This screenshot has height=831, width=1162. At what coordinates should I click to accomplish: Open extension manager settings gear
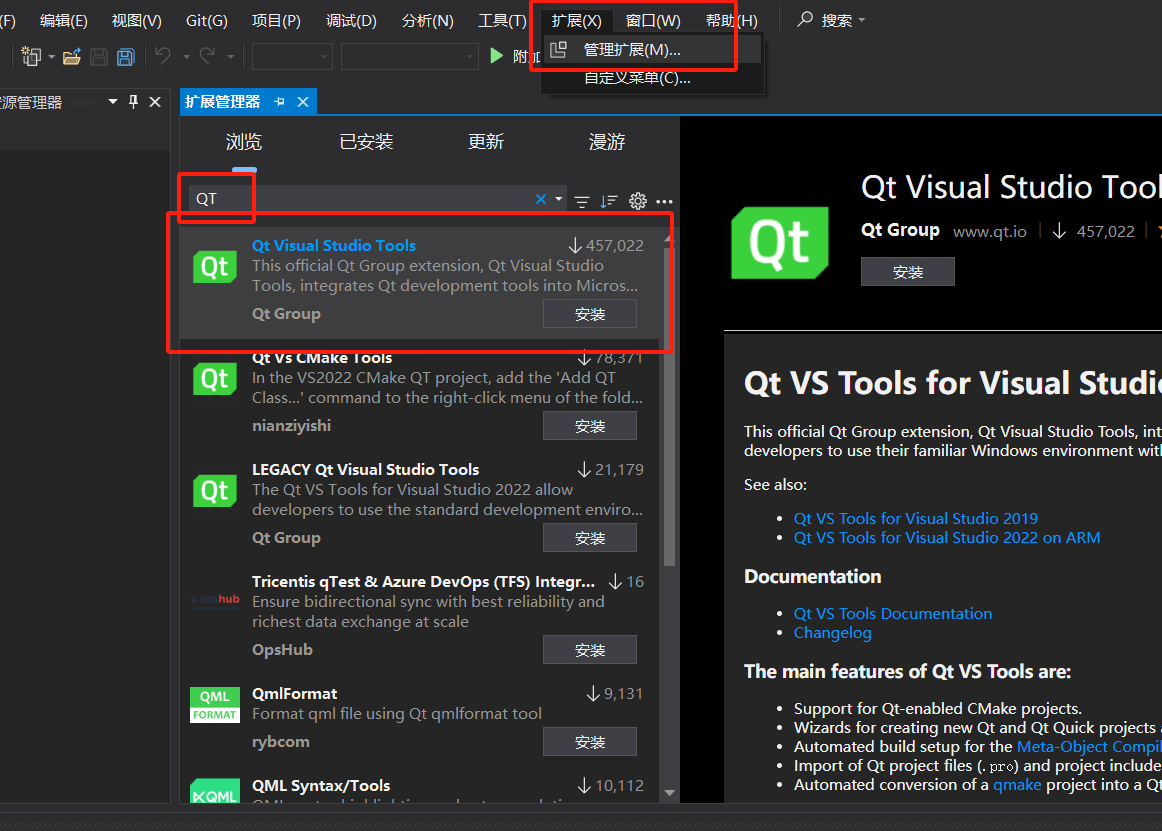pyautogui.click(x=637, y=201)
